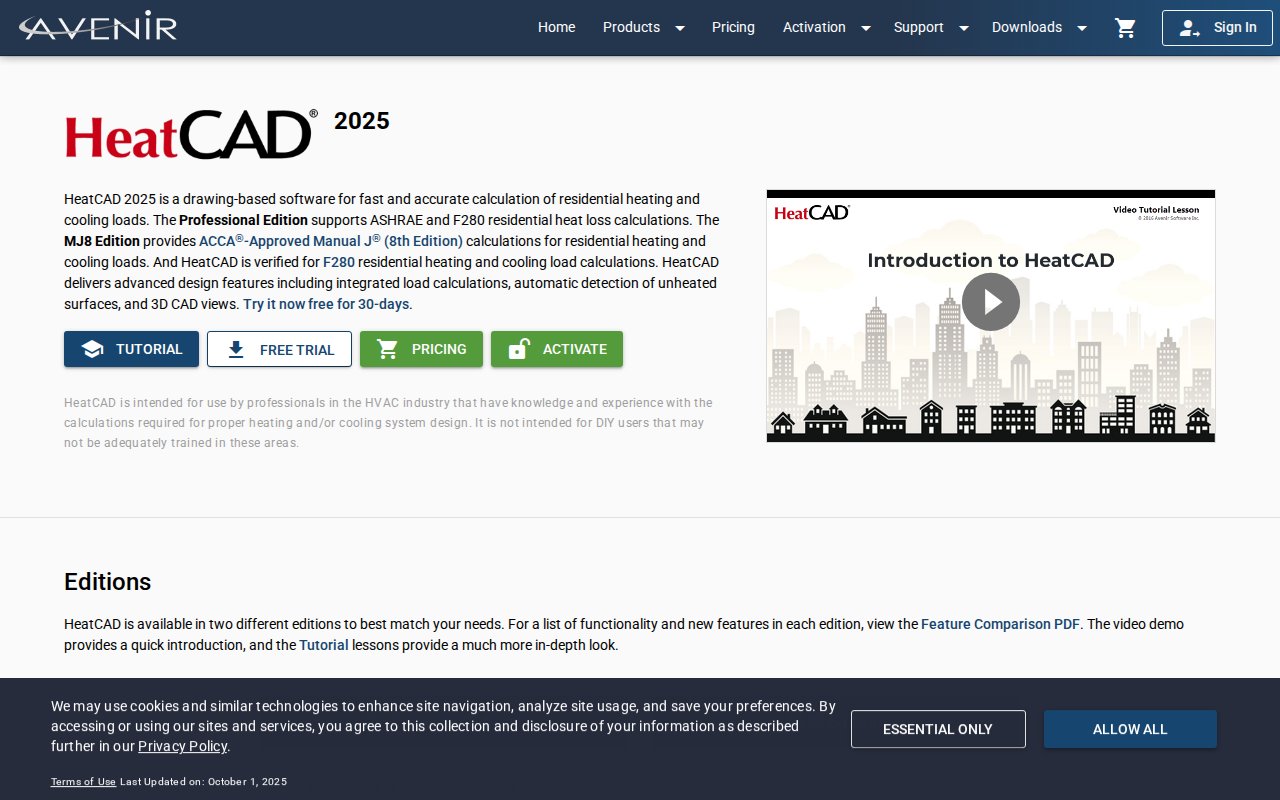The height and width of the screenshot is (800, 1280).
Task: Open the shopping cart icon
Action: coord(1126,28)
